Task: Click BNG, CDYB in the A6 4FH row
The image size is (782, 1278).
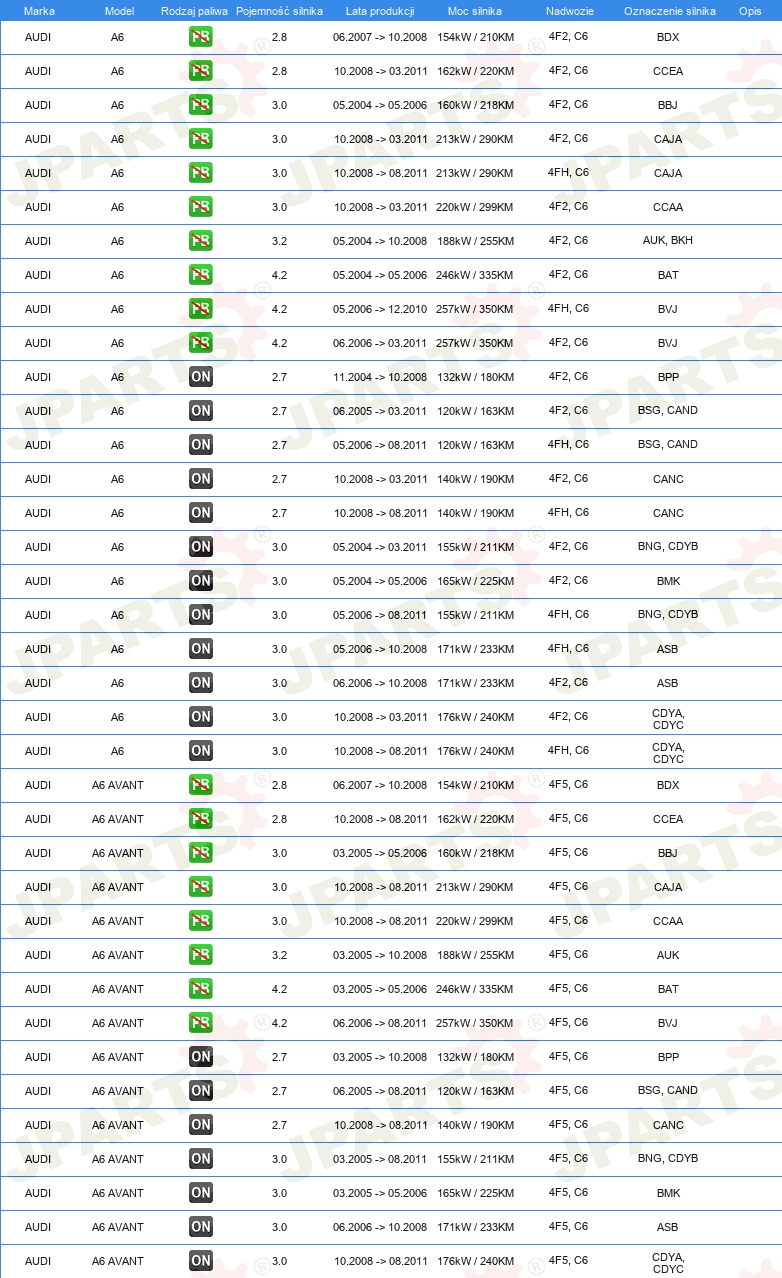Action: (668, 615)
